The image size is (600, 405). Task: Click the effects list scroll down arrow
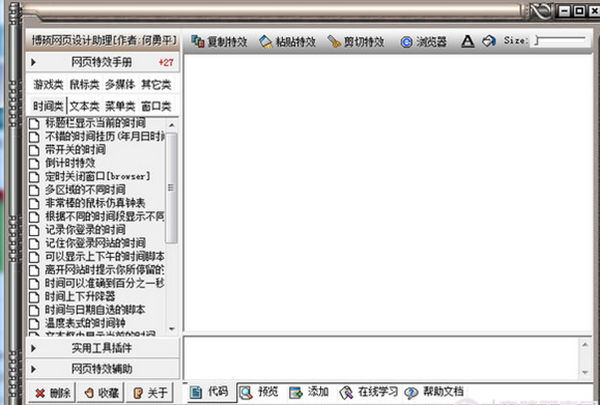click(171, 329)
